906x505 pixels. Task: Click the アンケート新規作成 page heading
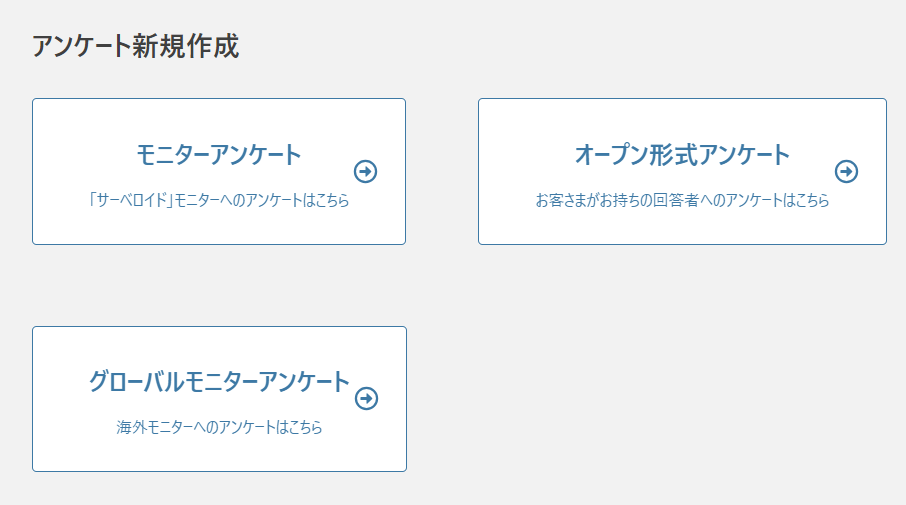click(135, 46)
